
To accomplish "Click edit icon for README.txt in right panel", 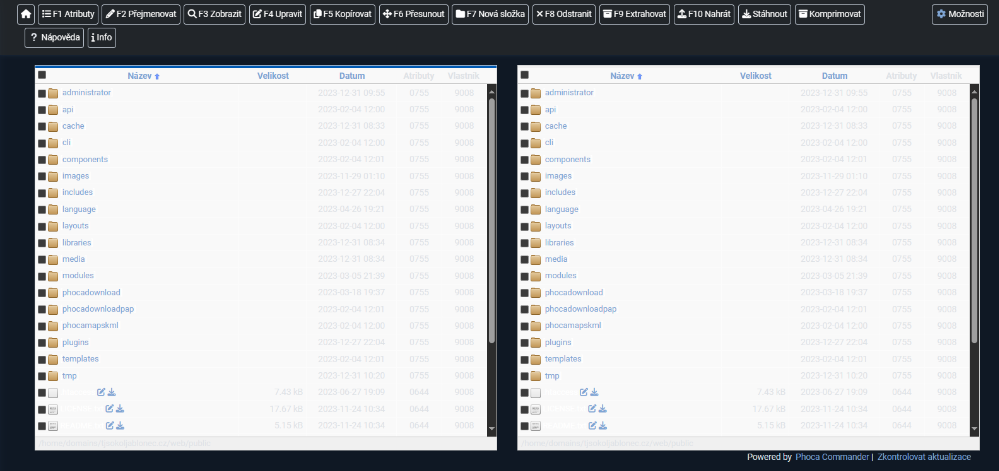I will coord(593,426).
